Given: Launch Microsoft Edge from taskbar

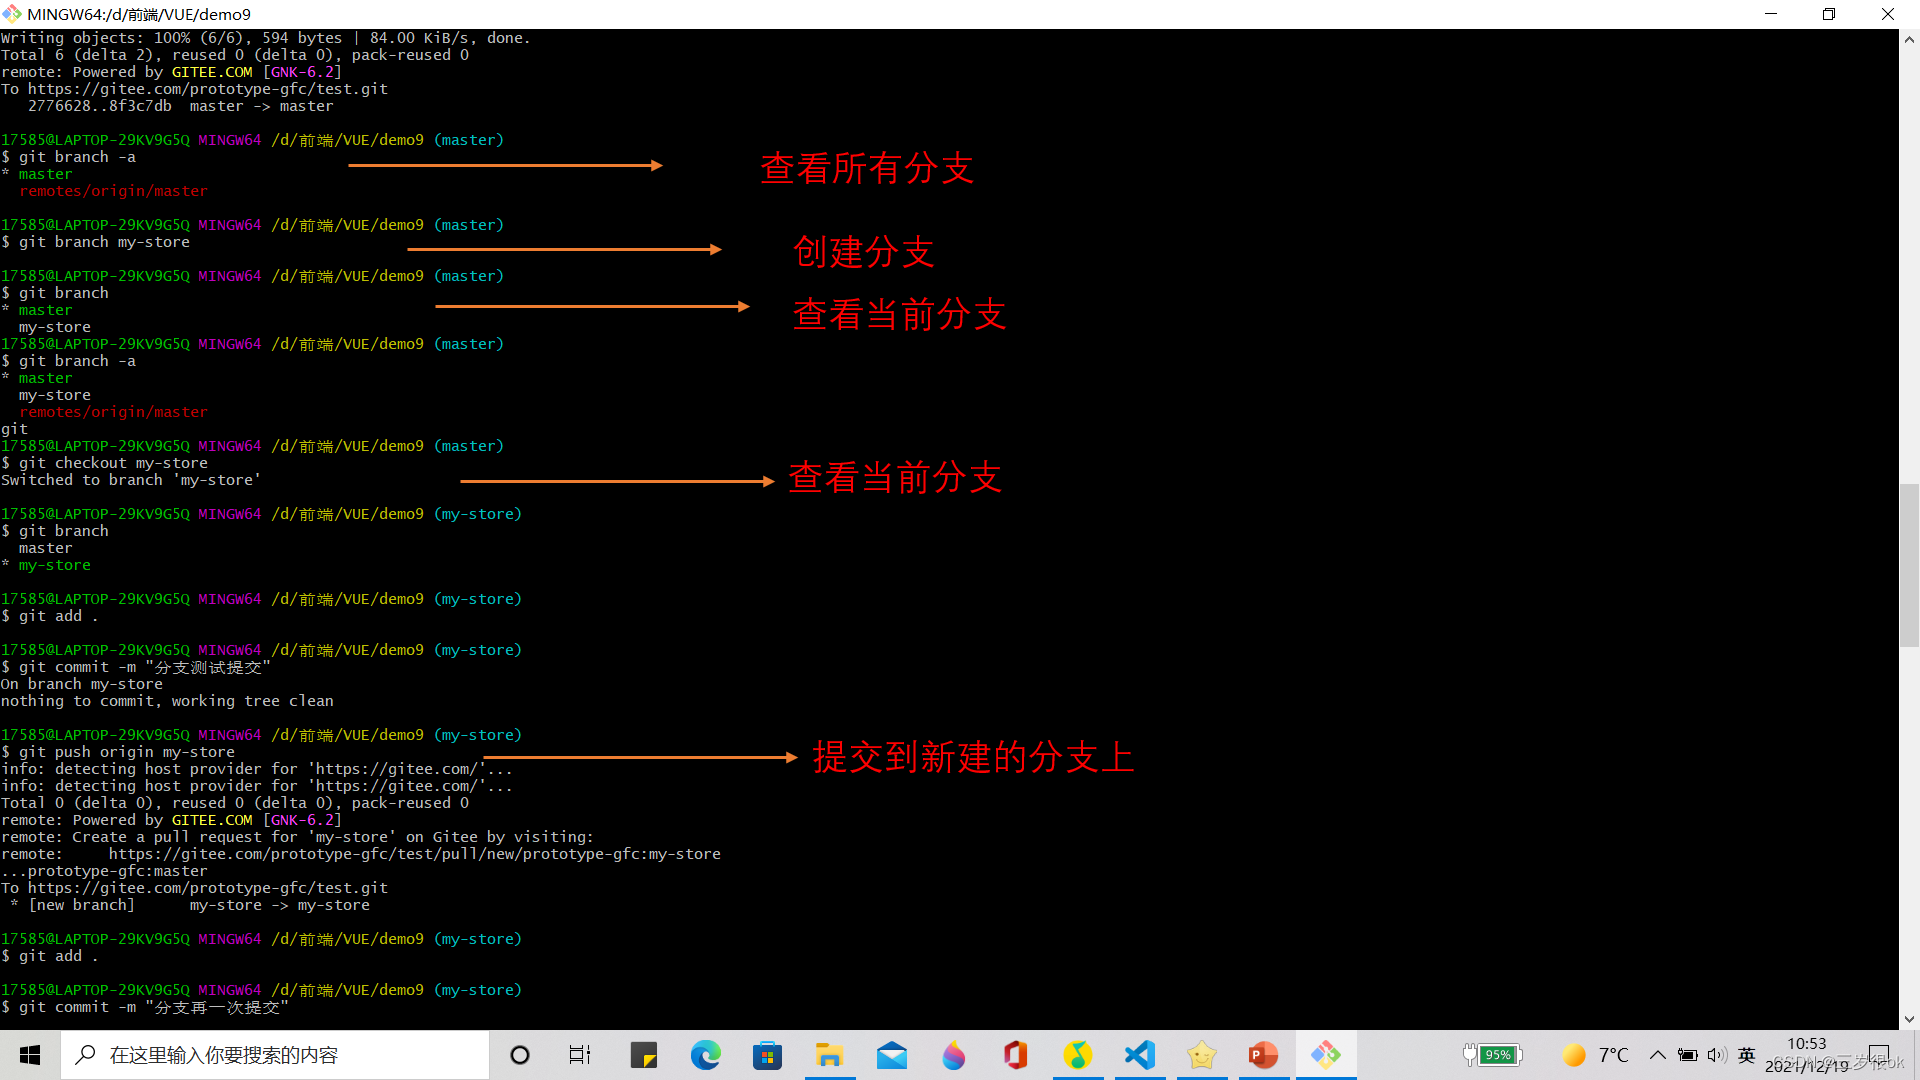Looking at the screenshot, I should click(706, 1055).
